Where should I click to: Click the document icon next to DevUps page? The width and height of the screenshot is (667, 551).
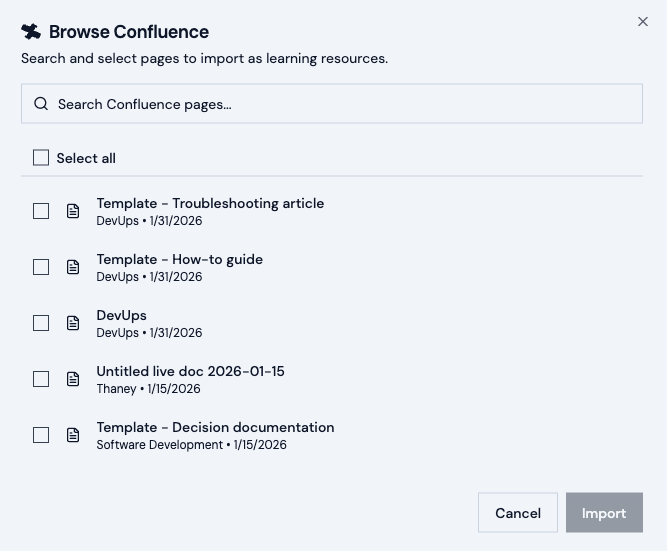click(x=73, y=323)
